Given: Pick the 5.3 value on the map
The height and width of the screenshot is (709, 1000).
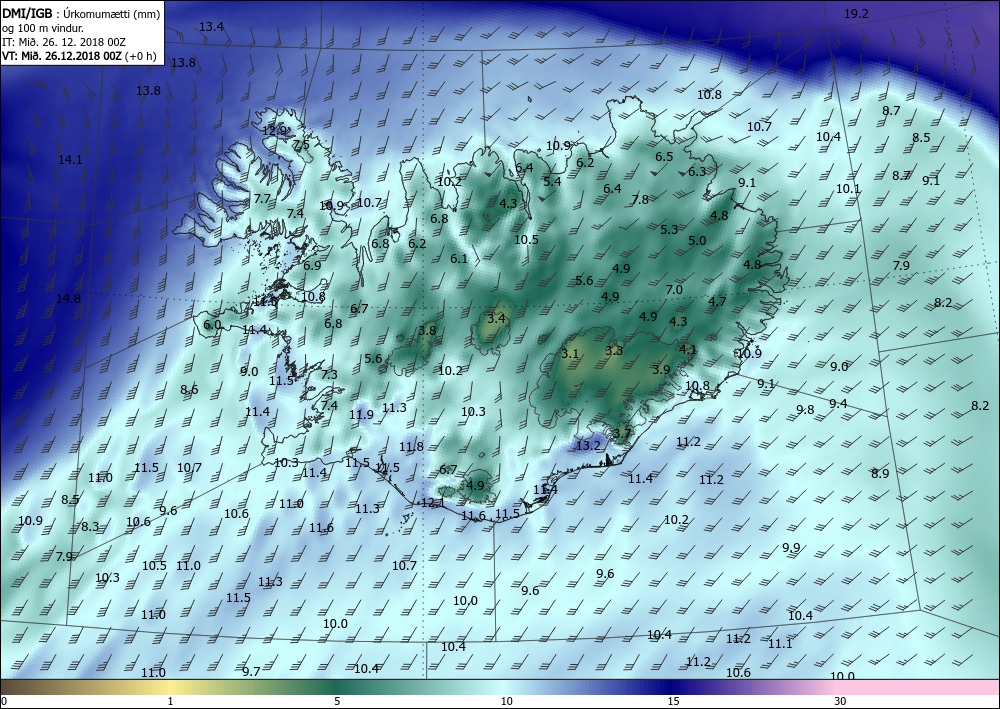Looking at the screenshot, I should pos(669,230).
